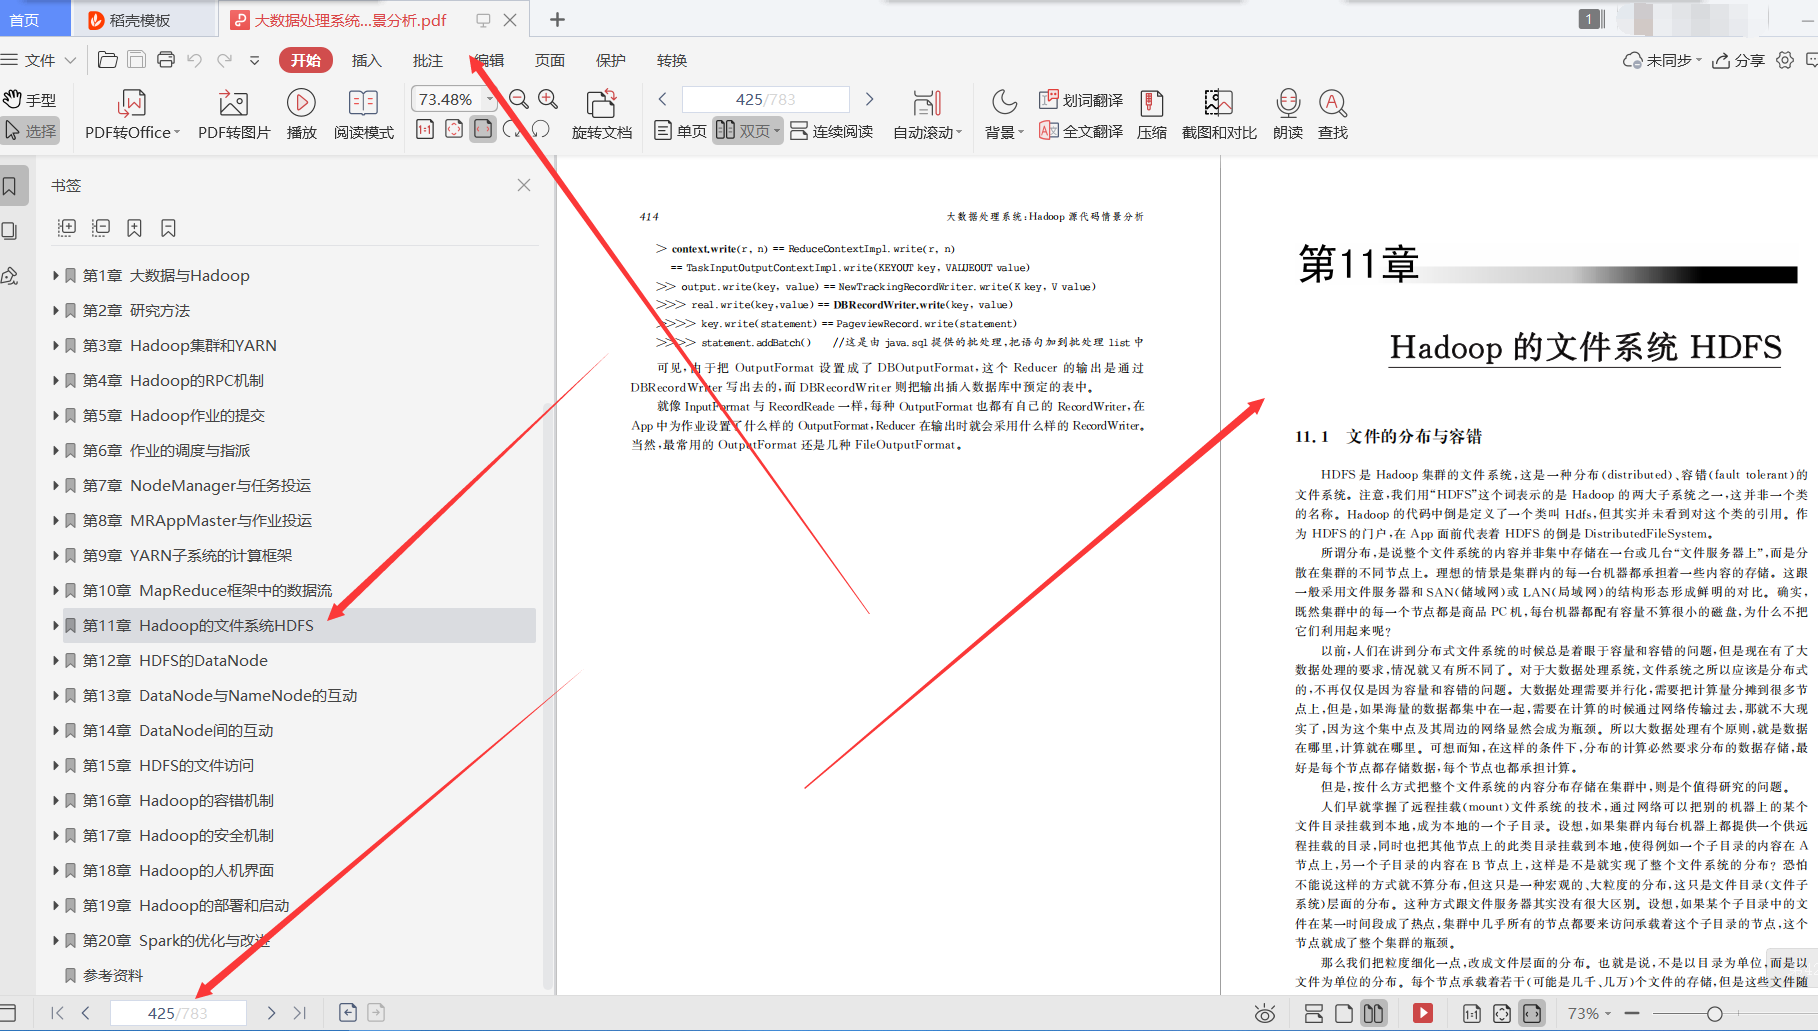Click the zoom out magnifier icon
Screen dimensions: 1818x1031
(x=519, y=99)
